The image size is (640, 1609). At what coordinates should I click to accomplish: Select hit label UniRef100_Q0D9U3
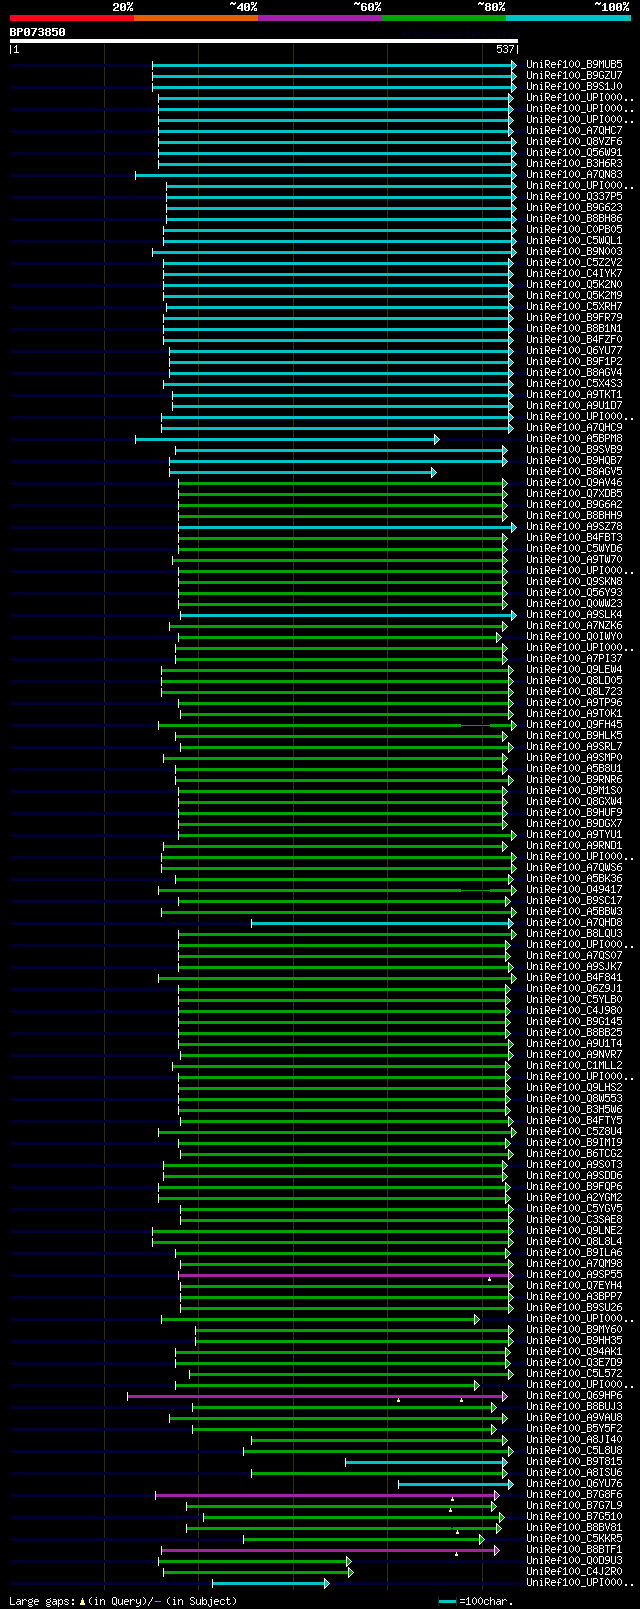pyautogui.click(x=574, y=1560)
